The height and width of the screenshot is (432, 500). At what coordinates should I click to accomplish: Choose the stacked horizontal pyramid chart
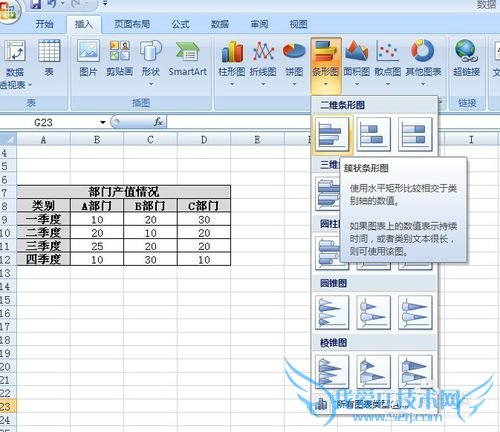tap(373, 371)
